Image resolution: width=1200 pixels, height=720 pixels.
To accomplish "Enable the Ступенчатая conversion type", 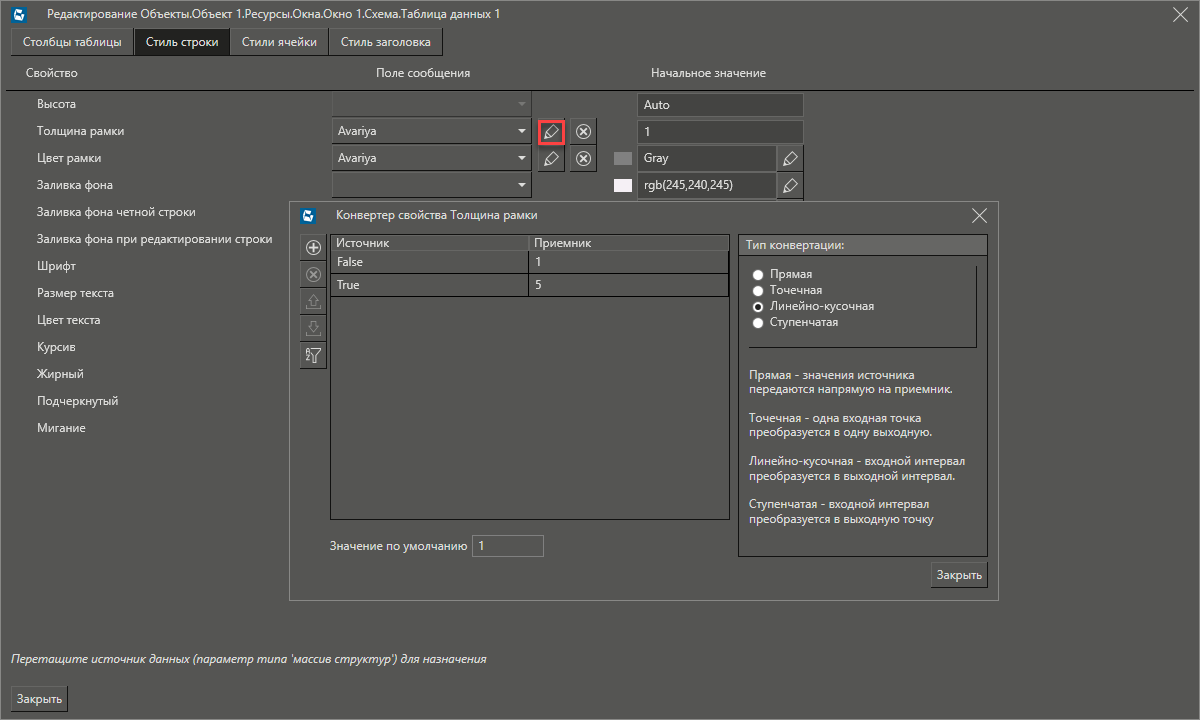I will (757, 321).
